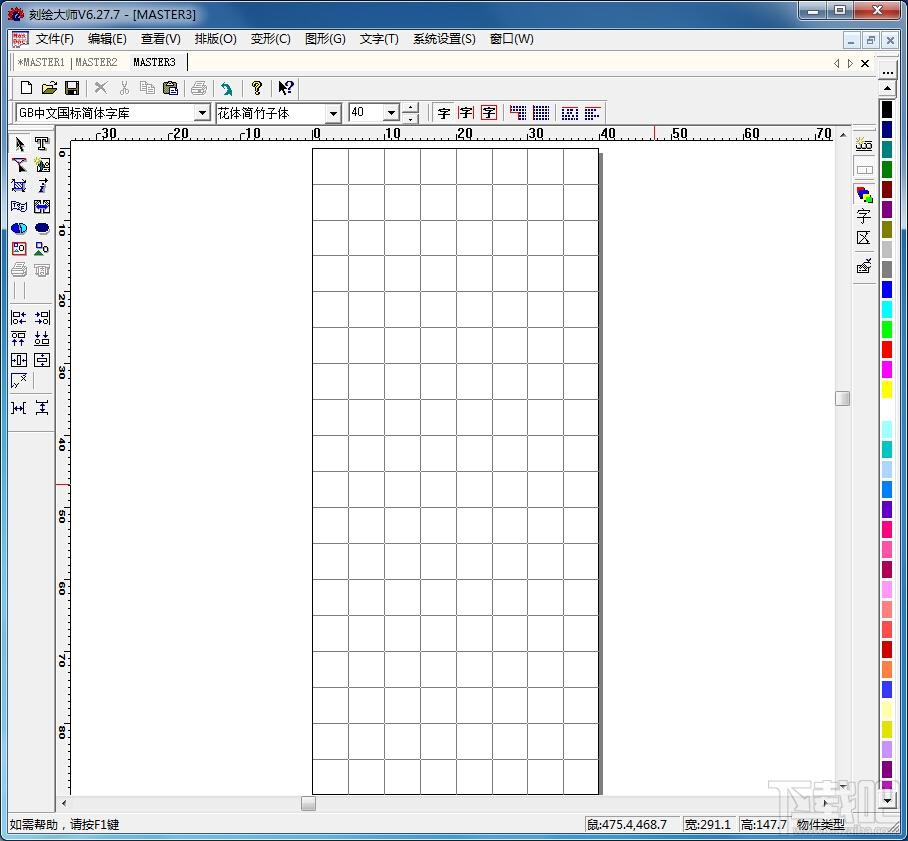Click the 字 character icon in right panel
The image size is (908, 841).
coord(864,217)
